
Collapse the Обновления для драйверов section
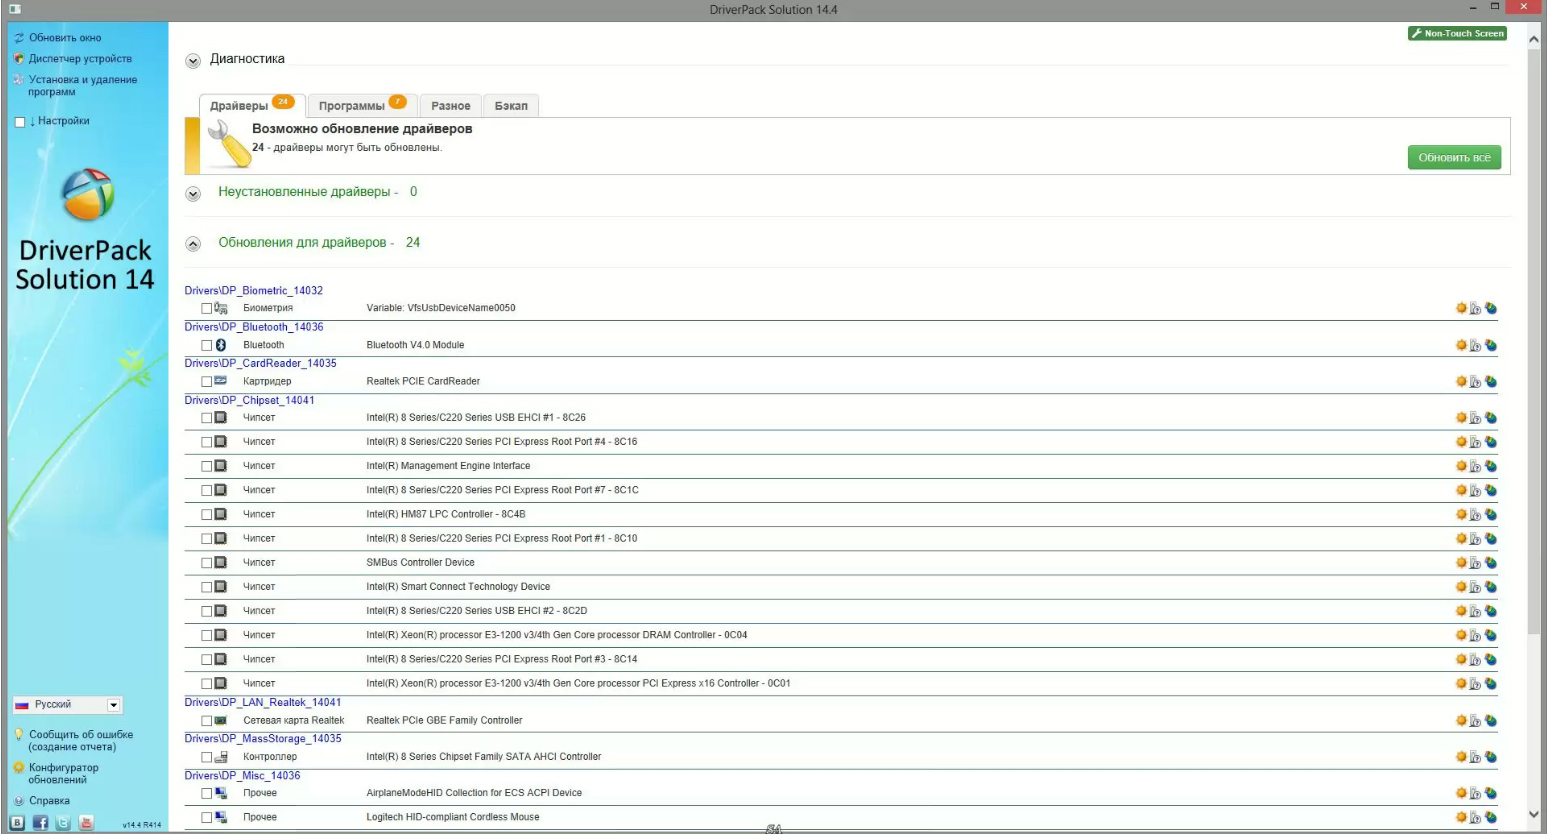pyautogui.click(x=192, y=242)
